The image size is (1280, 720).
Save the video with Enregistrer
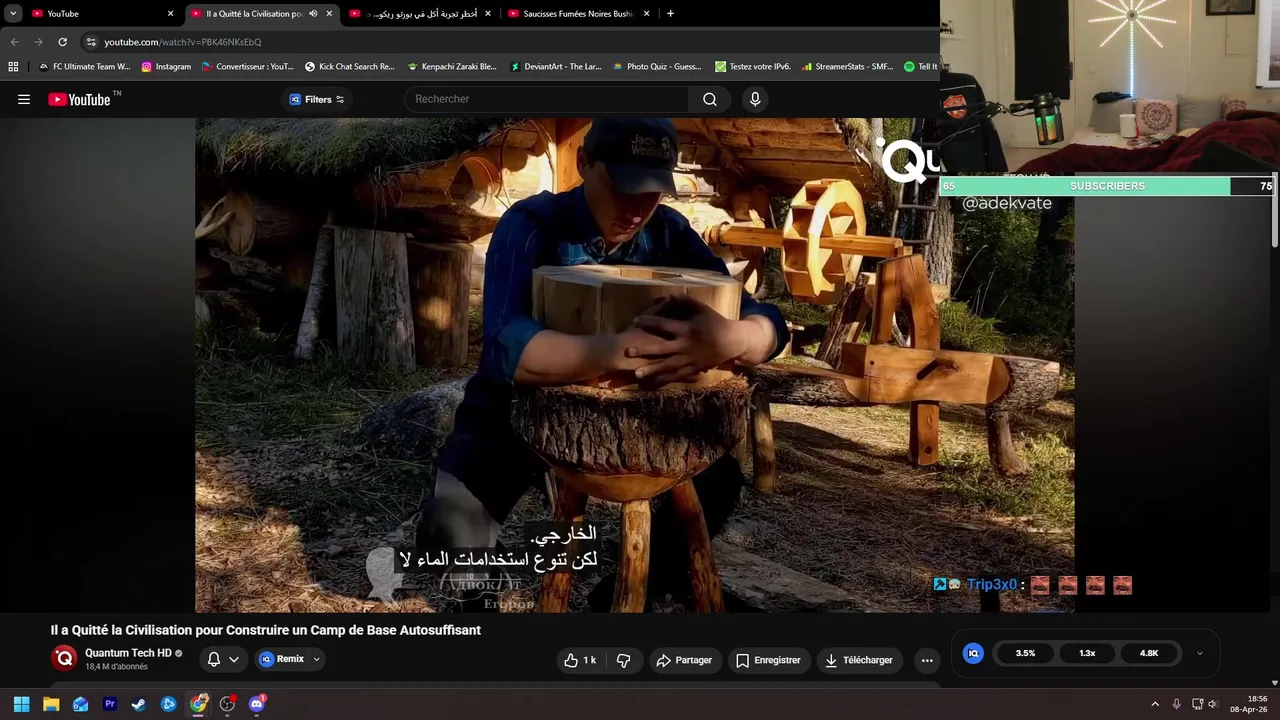[768, 660]
